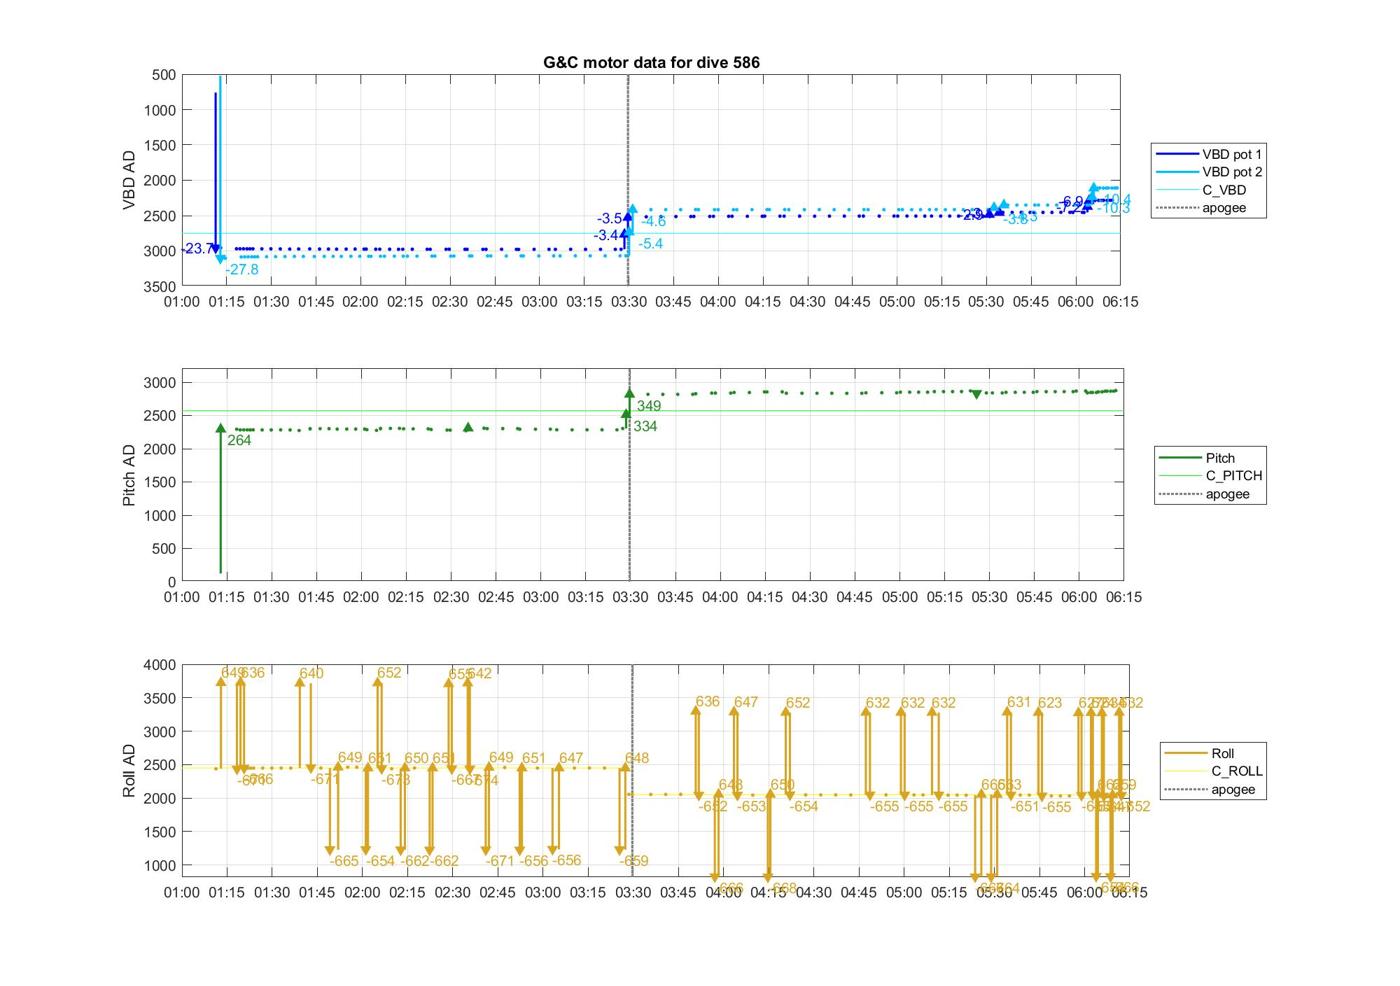Click the 'VBD AD' y-axis label
1400x986 pixels.
[x=129, y=180]
